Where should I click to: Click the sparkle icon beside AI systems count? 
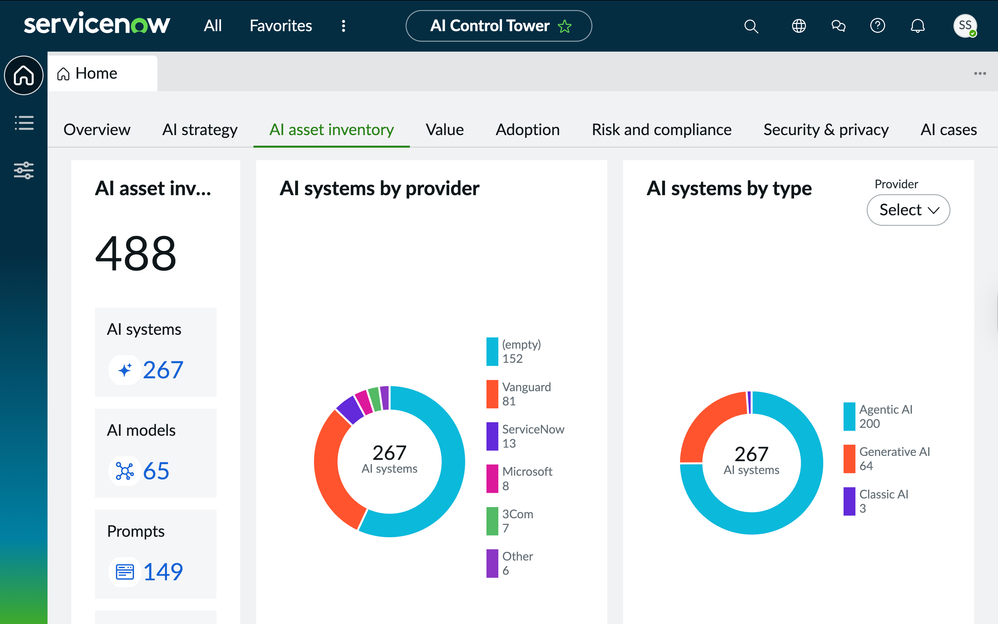(x=123, y=370)
